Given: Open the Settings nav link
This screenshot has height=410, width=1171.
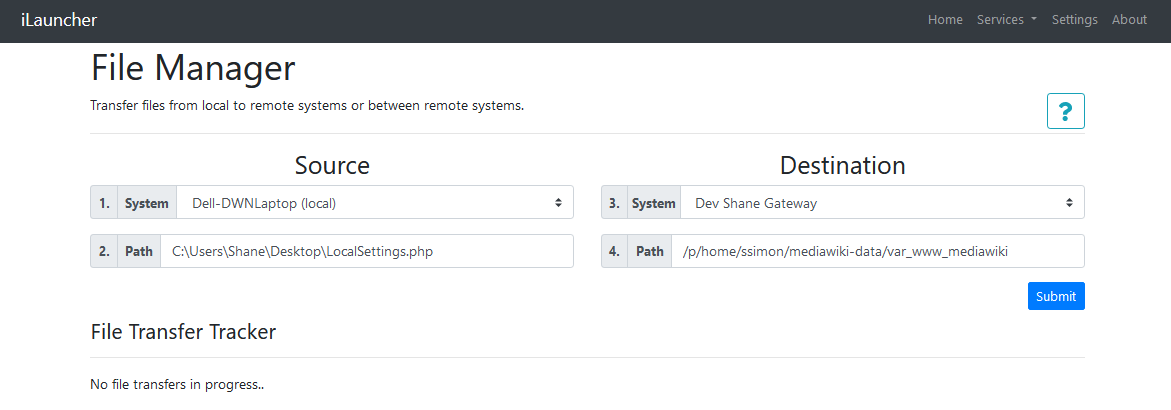Looking at the screenshot, I should tap(1074, 20).
